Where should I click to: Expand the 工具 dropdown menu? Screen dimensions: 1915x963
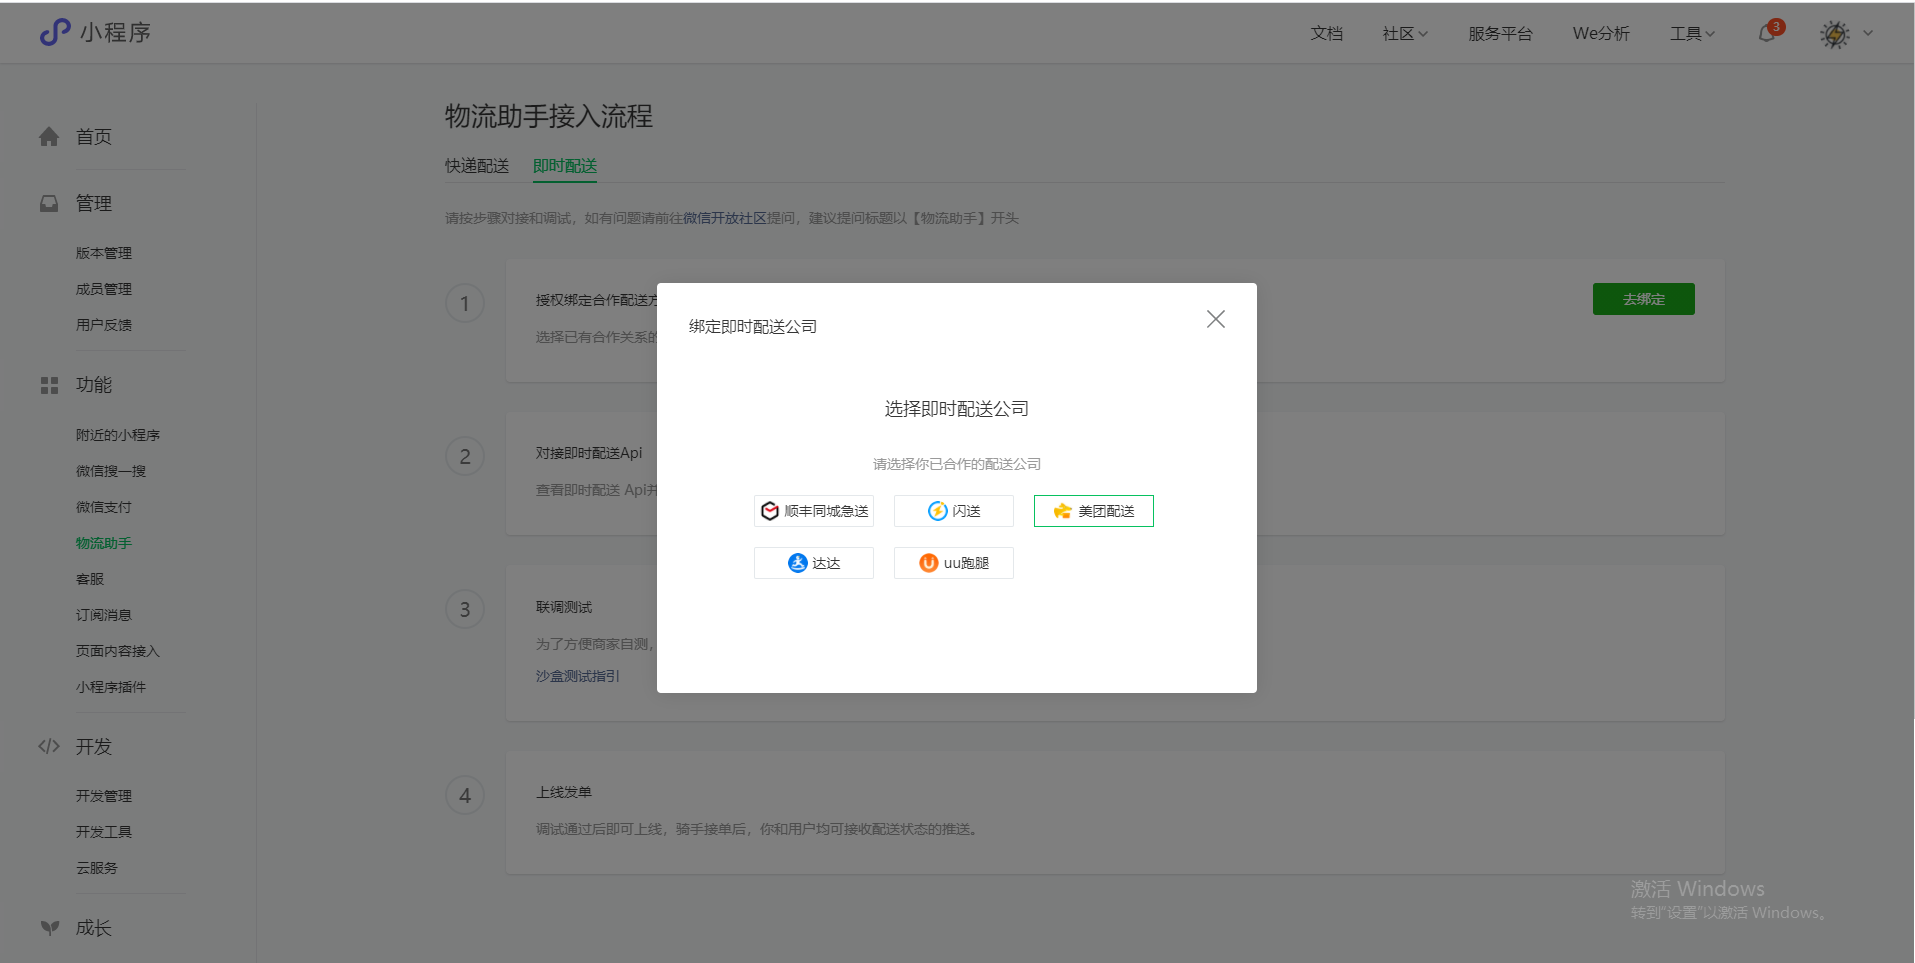coord(1692,34)
